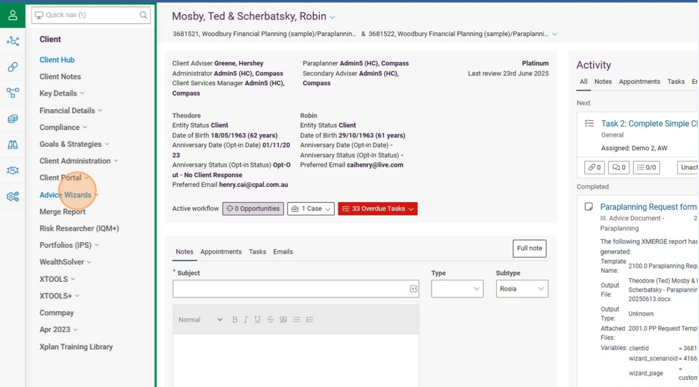
Task: Click the task list icon beside Task 2
Action: (589, 124)
